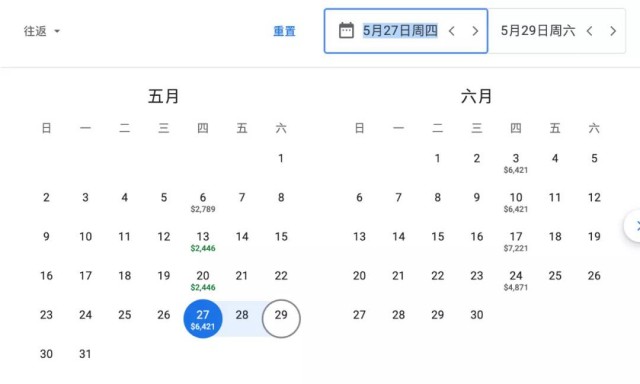Image resolution: width=640 pixels, height=384 pixels.
Task: Go to previous day for departure date
Action: click(x=451, y=31)
